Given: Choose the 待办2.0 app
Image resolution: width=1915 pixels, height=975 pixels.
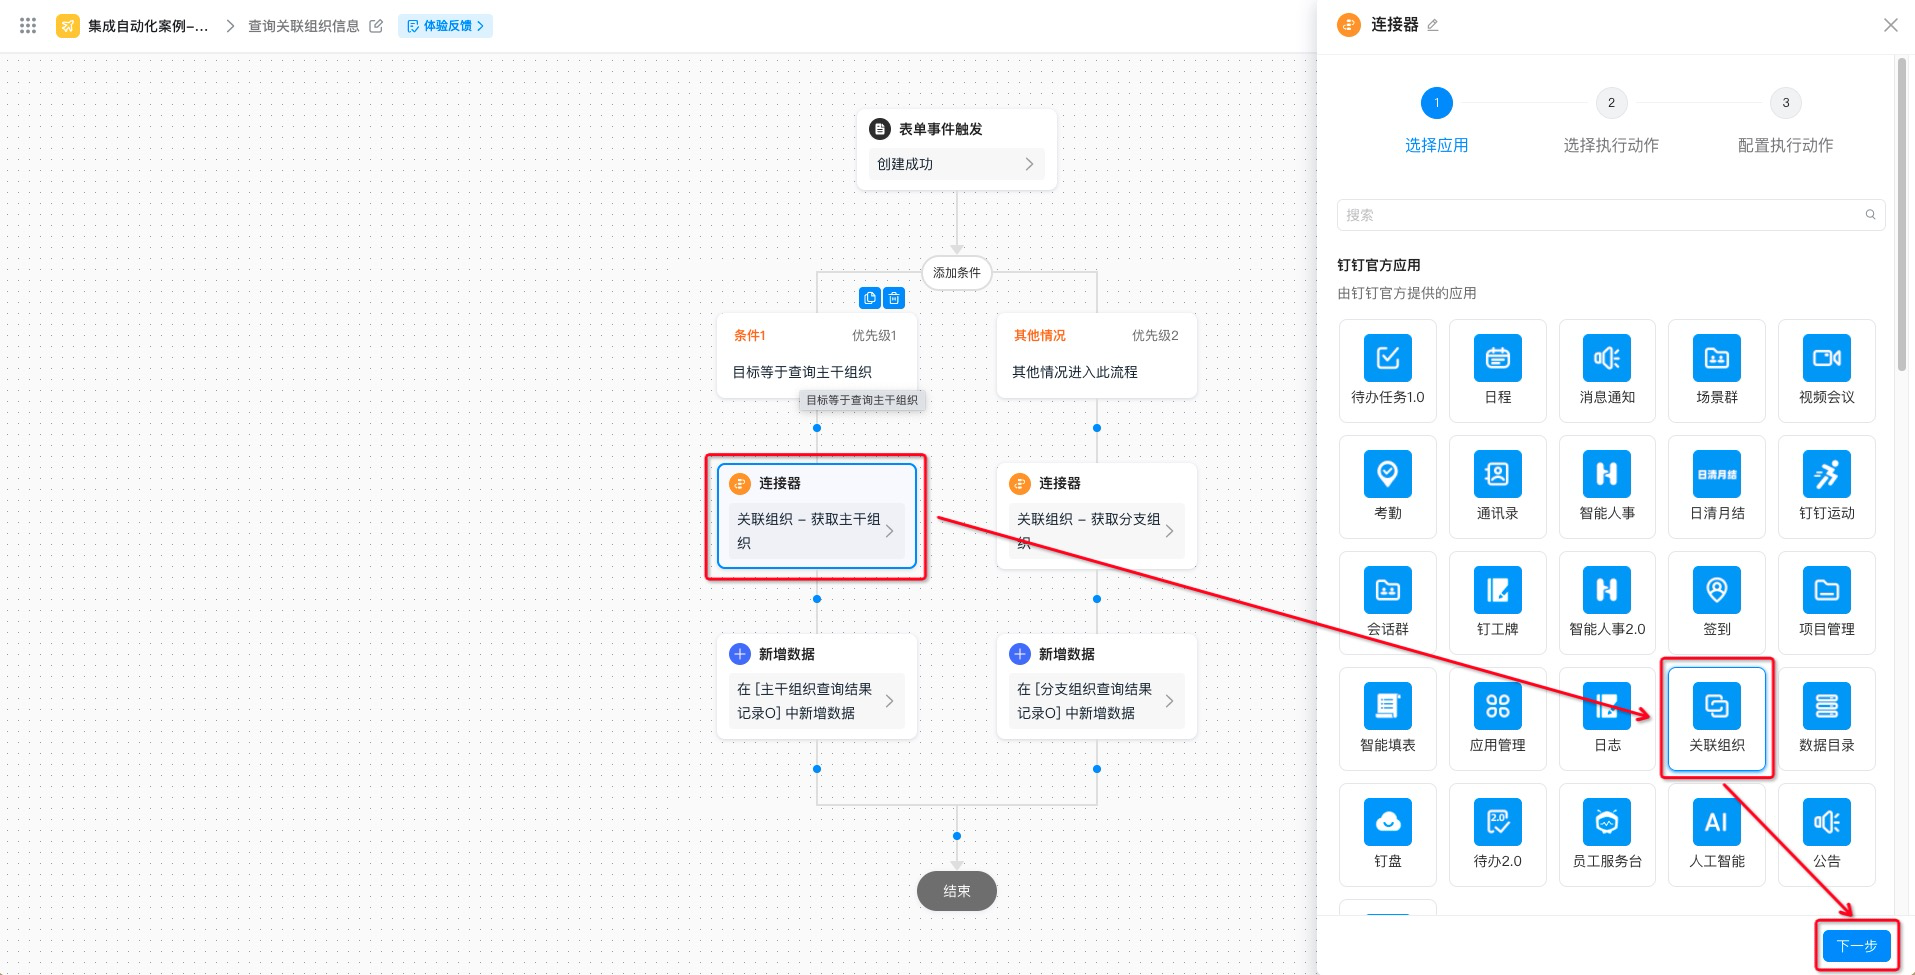Looking at the screenshot, I should click(x=1497, y=835).
